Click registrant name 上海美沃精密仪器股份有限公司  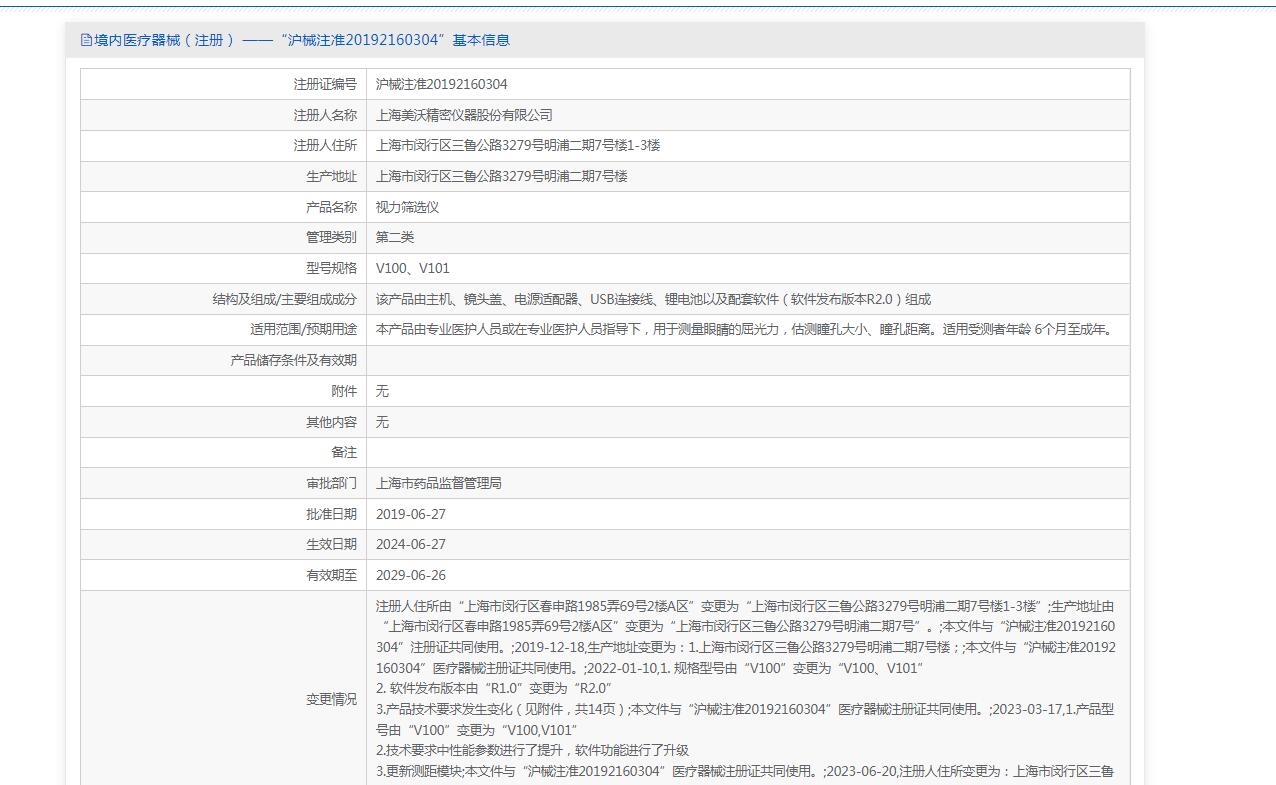tap(464, 115)
